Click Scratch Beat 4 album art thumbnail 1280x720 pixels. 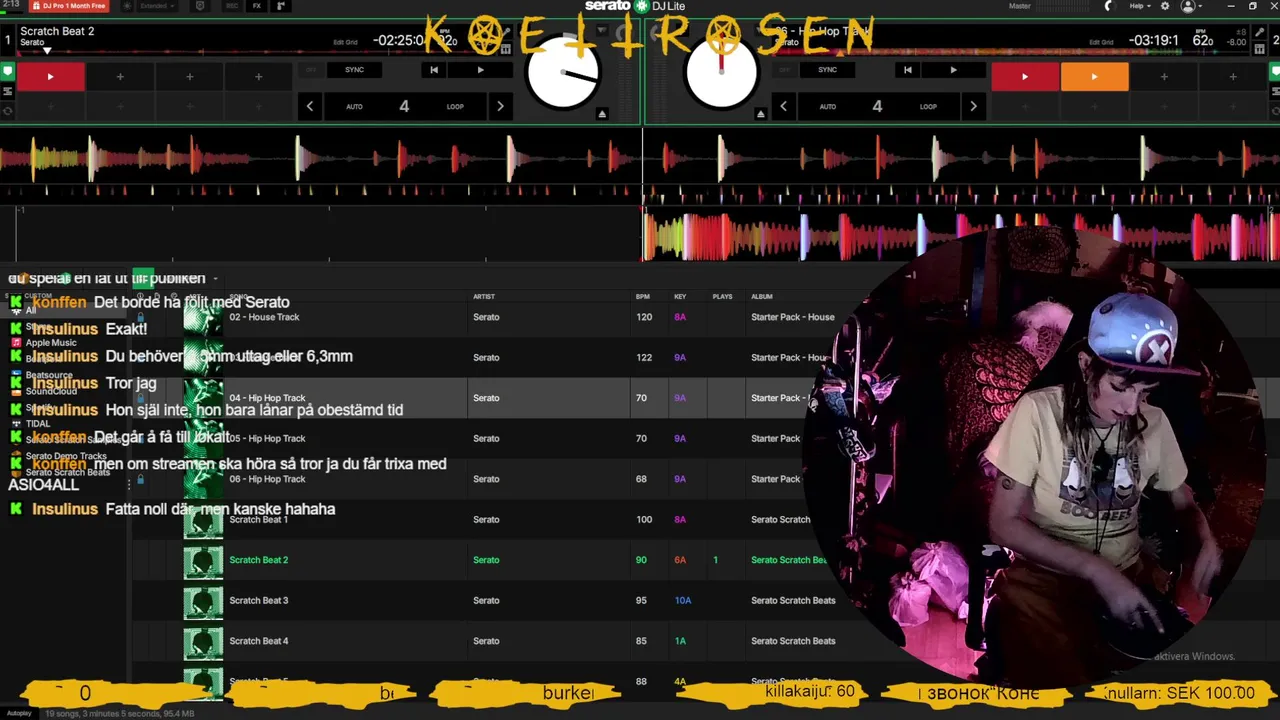tap(203, 642)
